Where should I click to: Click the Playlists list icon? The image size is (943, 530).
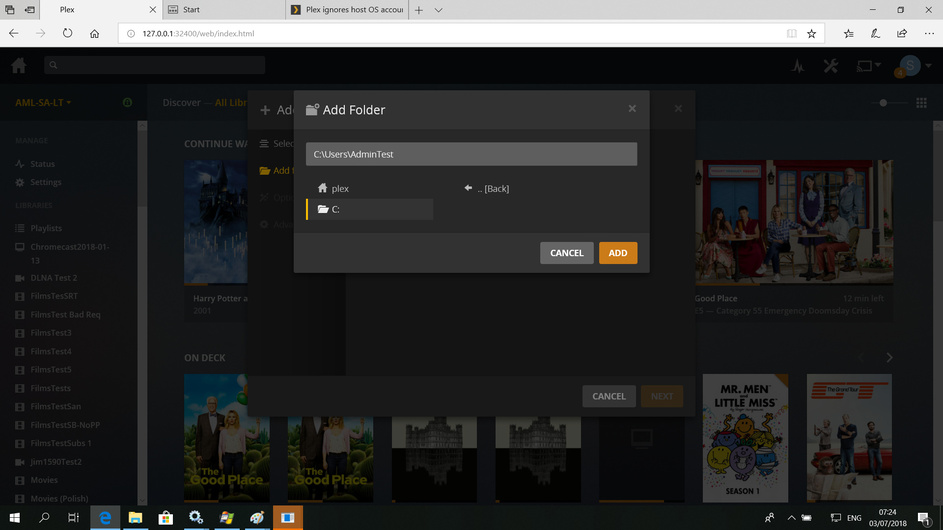(20, 228)
